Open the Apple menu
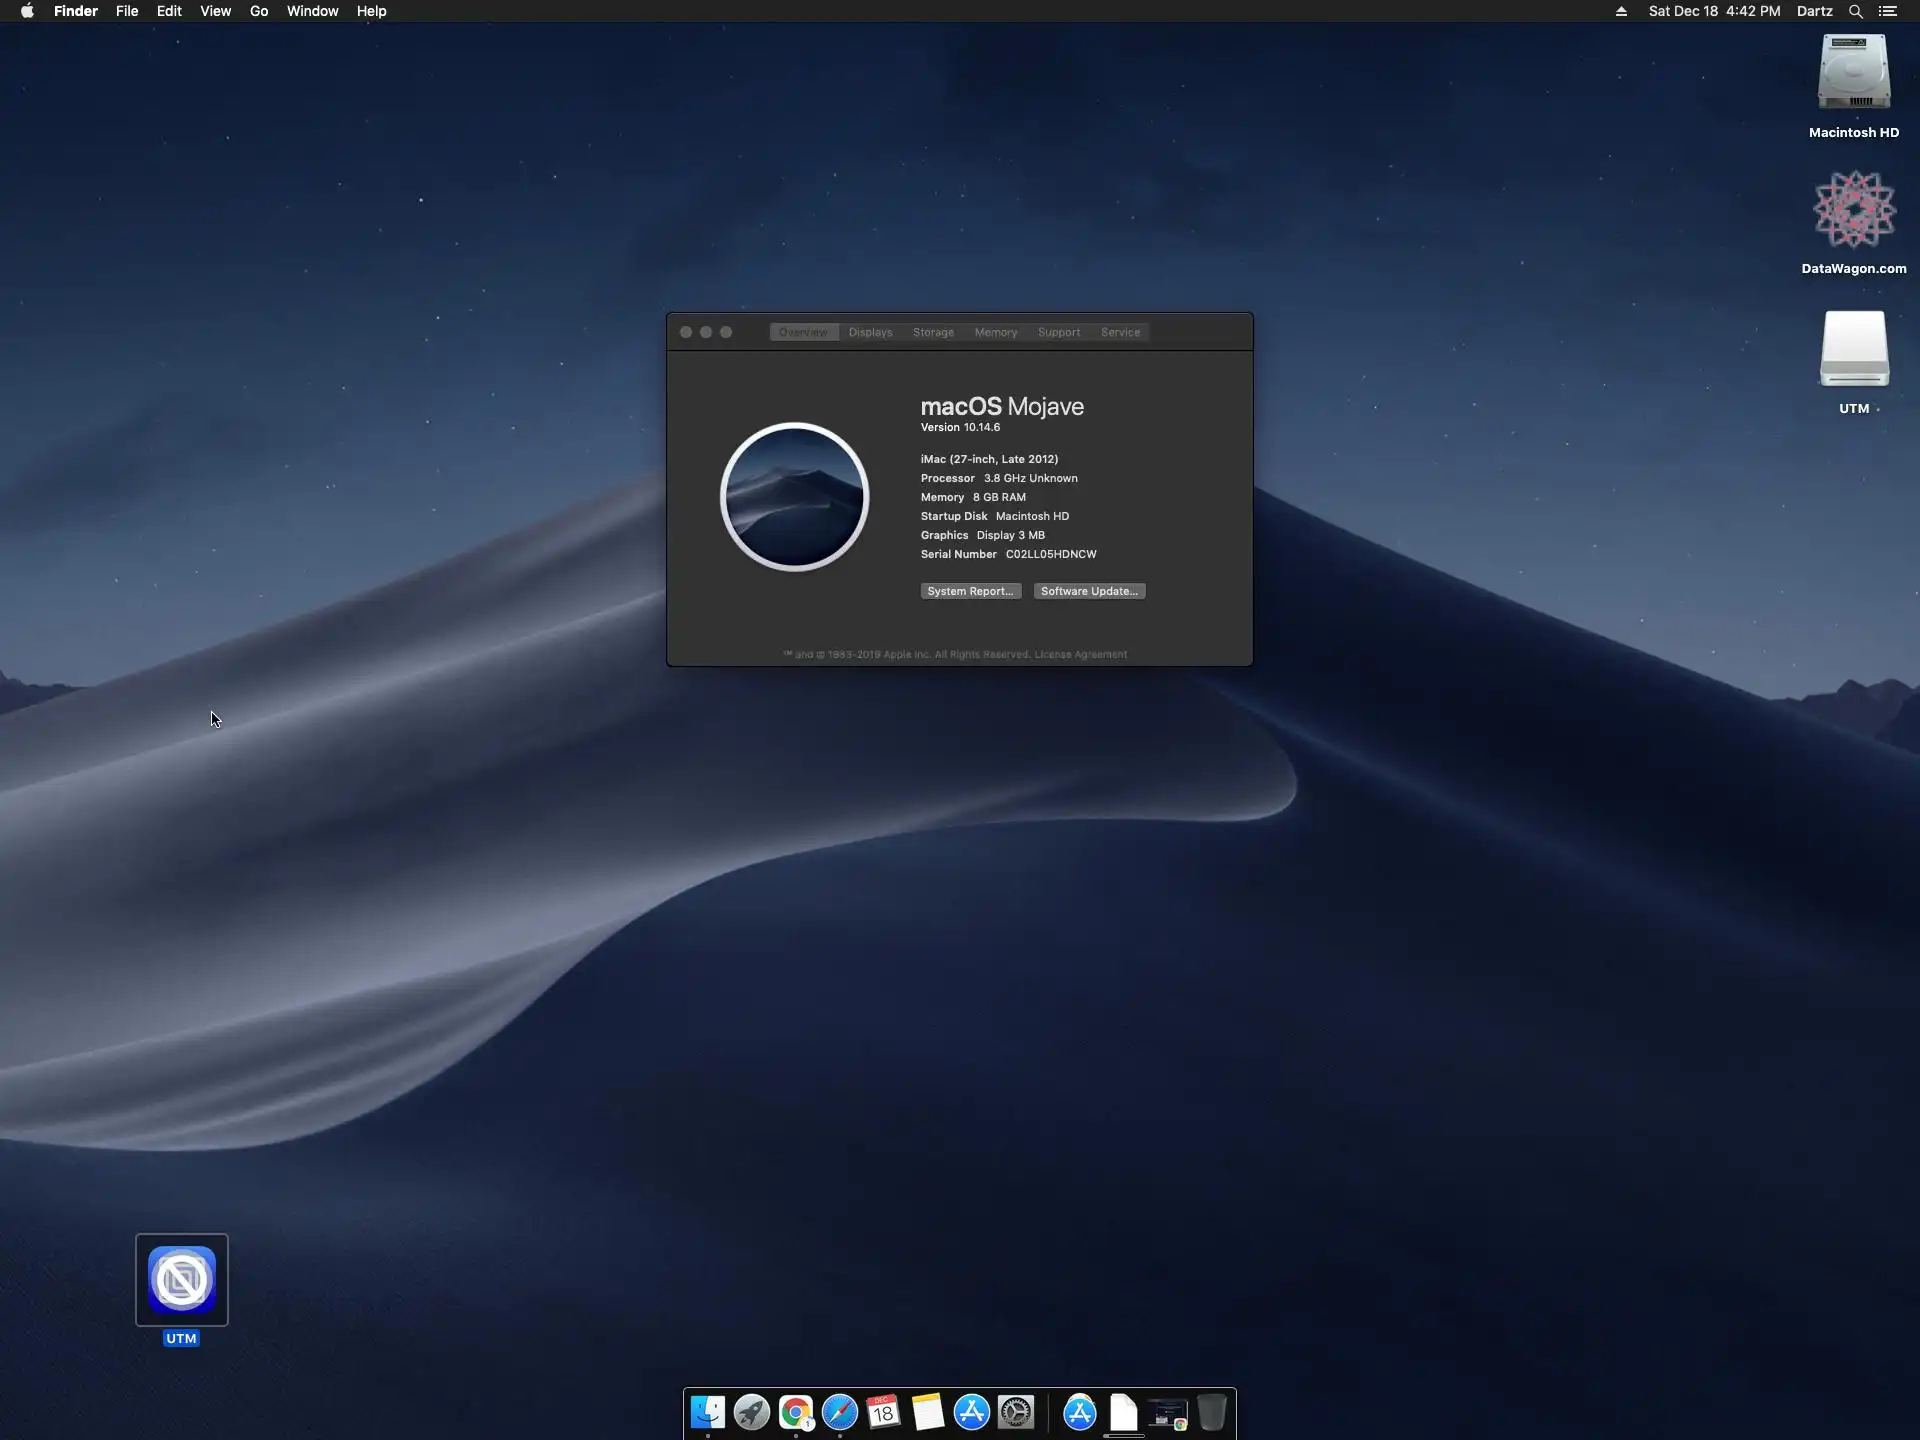Viewport: 1920px width, 1440px height. (27, 11)
